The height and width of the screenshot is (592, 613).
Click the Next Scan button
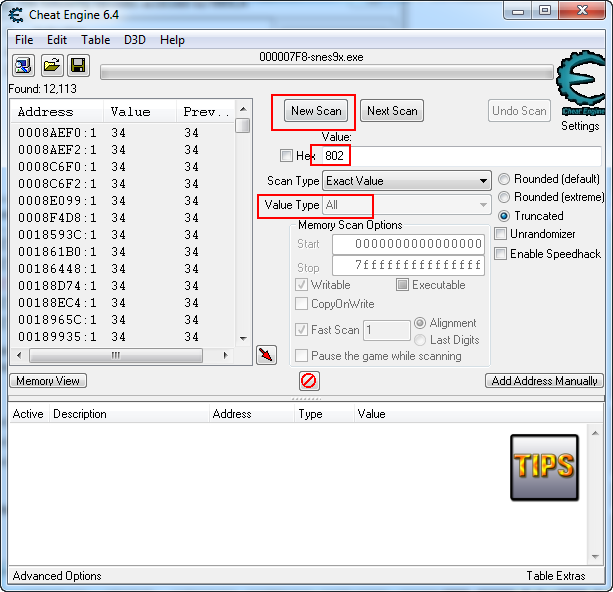point(392,111)
